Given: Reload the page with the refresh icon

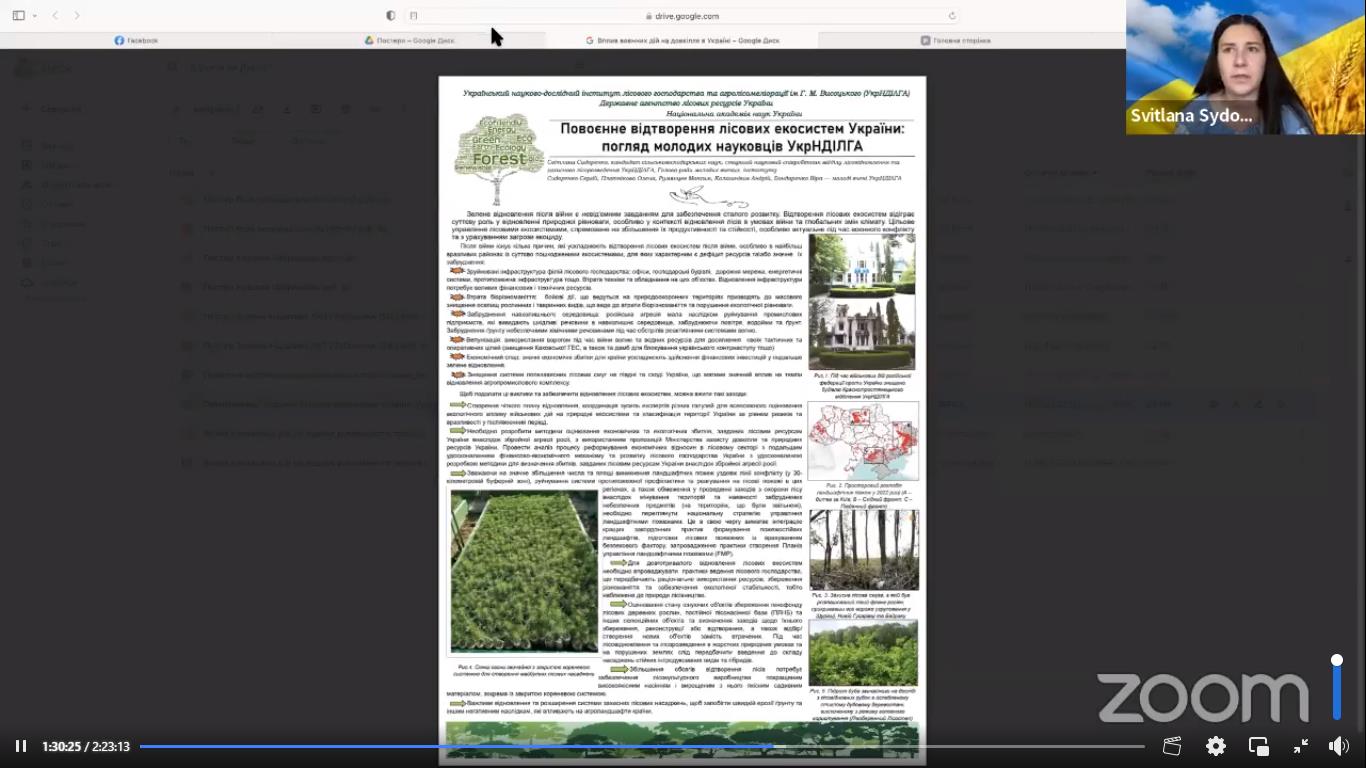Looking at the screenshot, I should pos(952,16).
